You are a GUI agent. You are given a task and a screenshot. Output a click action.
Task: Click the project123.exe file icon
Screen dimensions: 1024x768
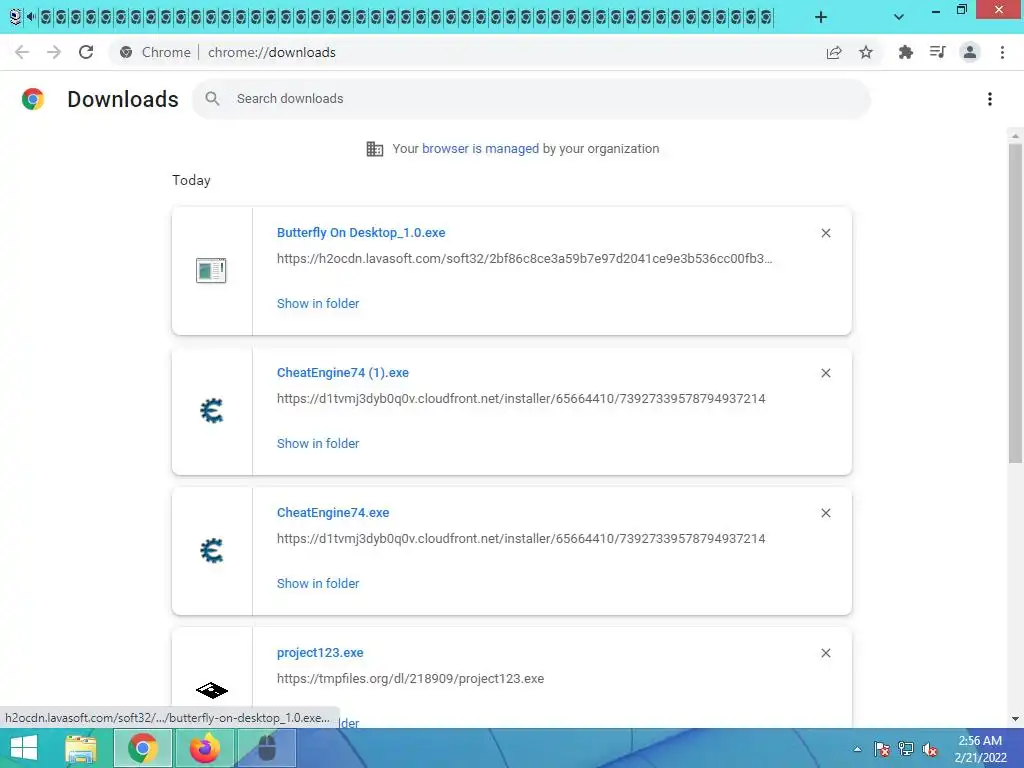point(212,690)
